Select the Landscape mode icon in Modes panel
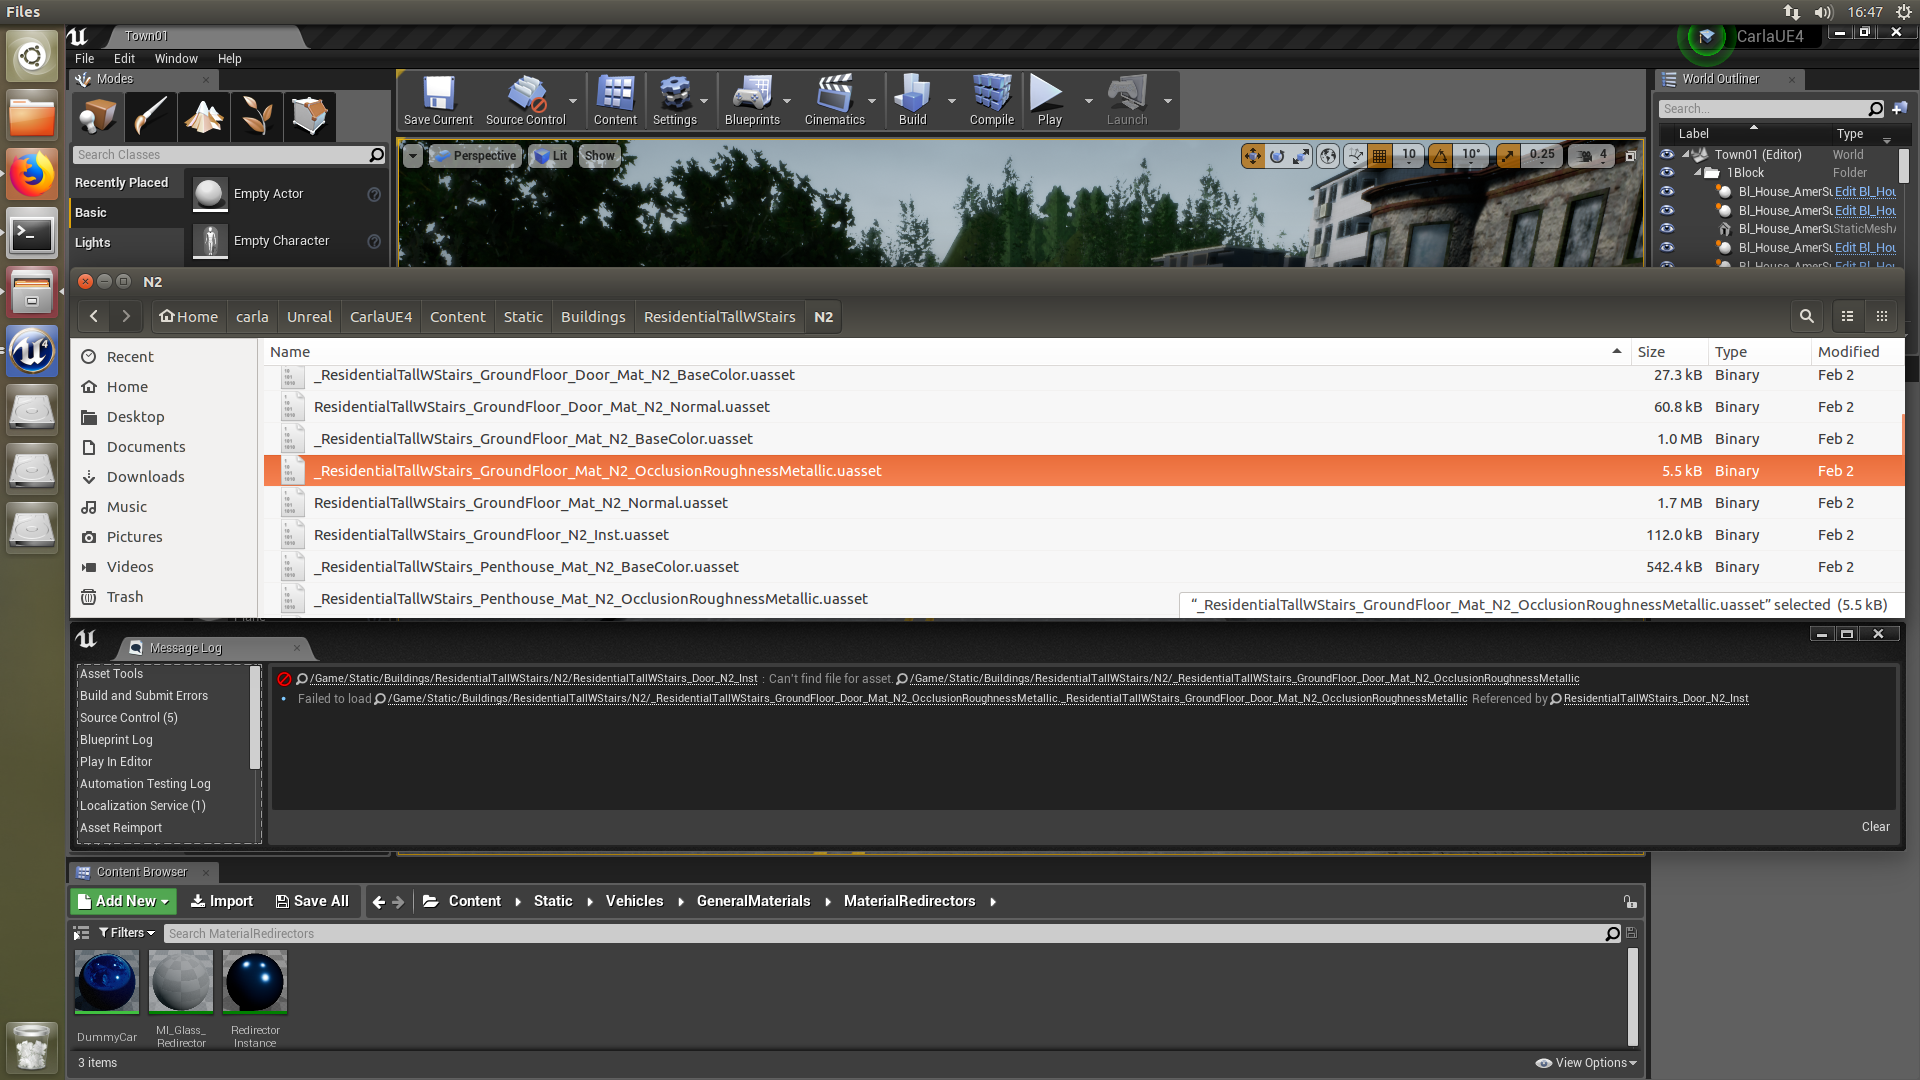Image resolution: width=1920 pixels, height=1080 pixels. point(203,117)
